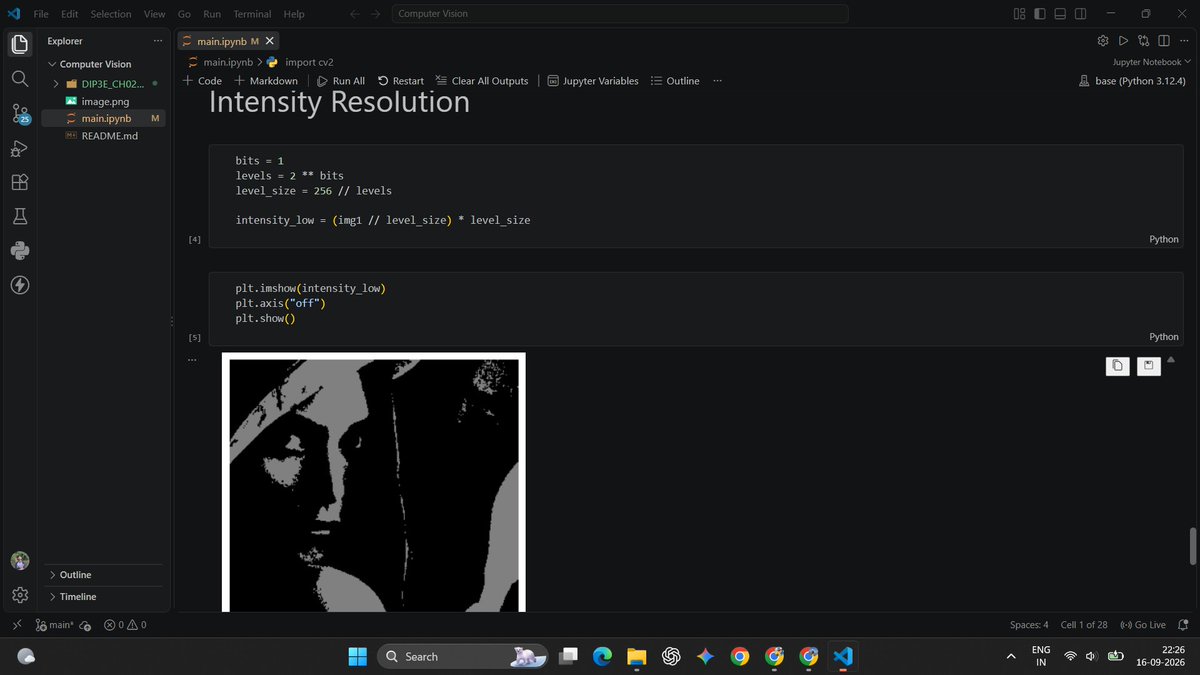
Task: Open notebook settings gear in editor toolbar
Action: pyautogui.click(x=1103, y=41)
